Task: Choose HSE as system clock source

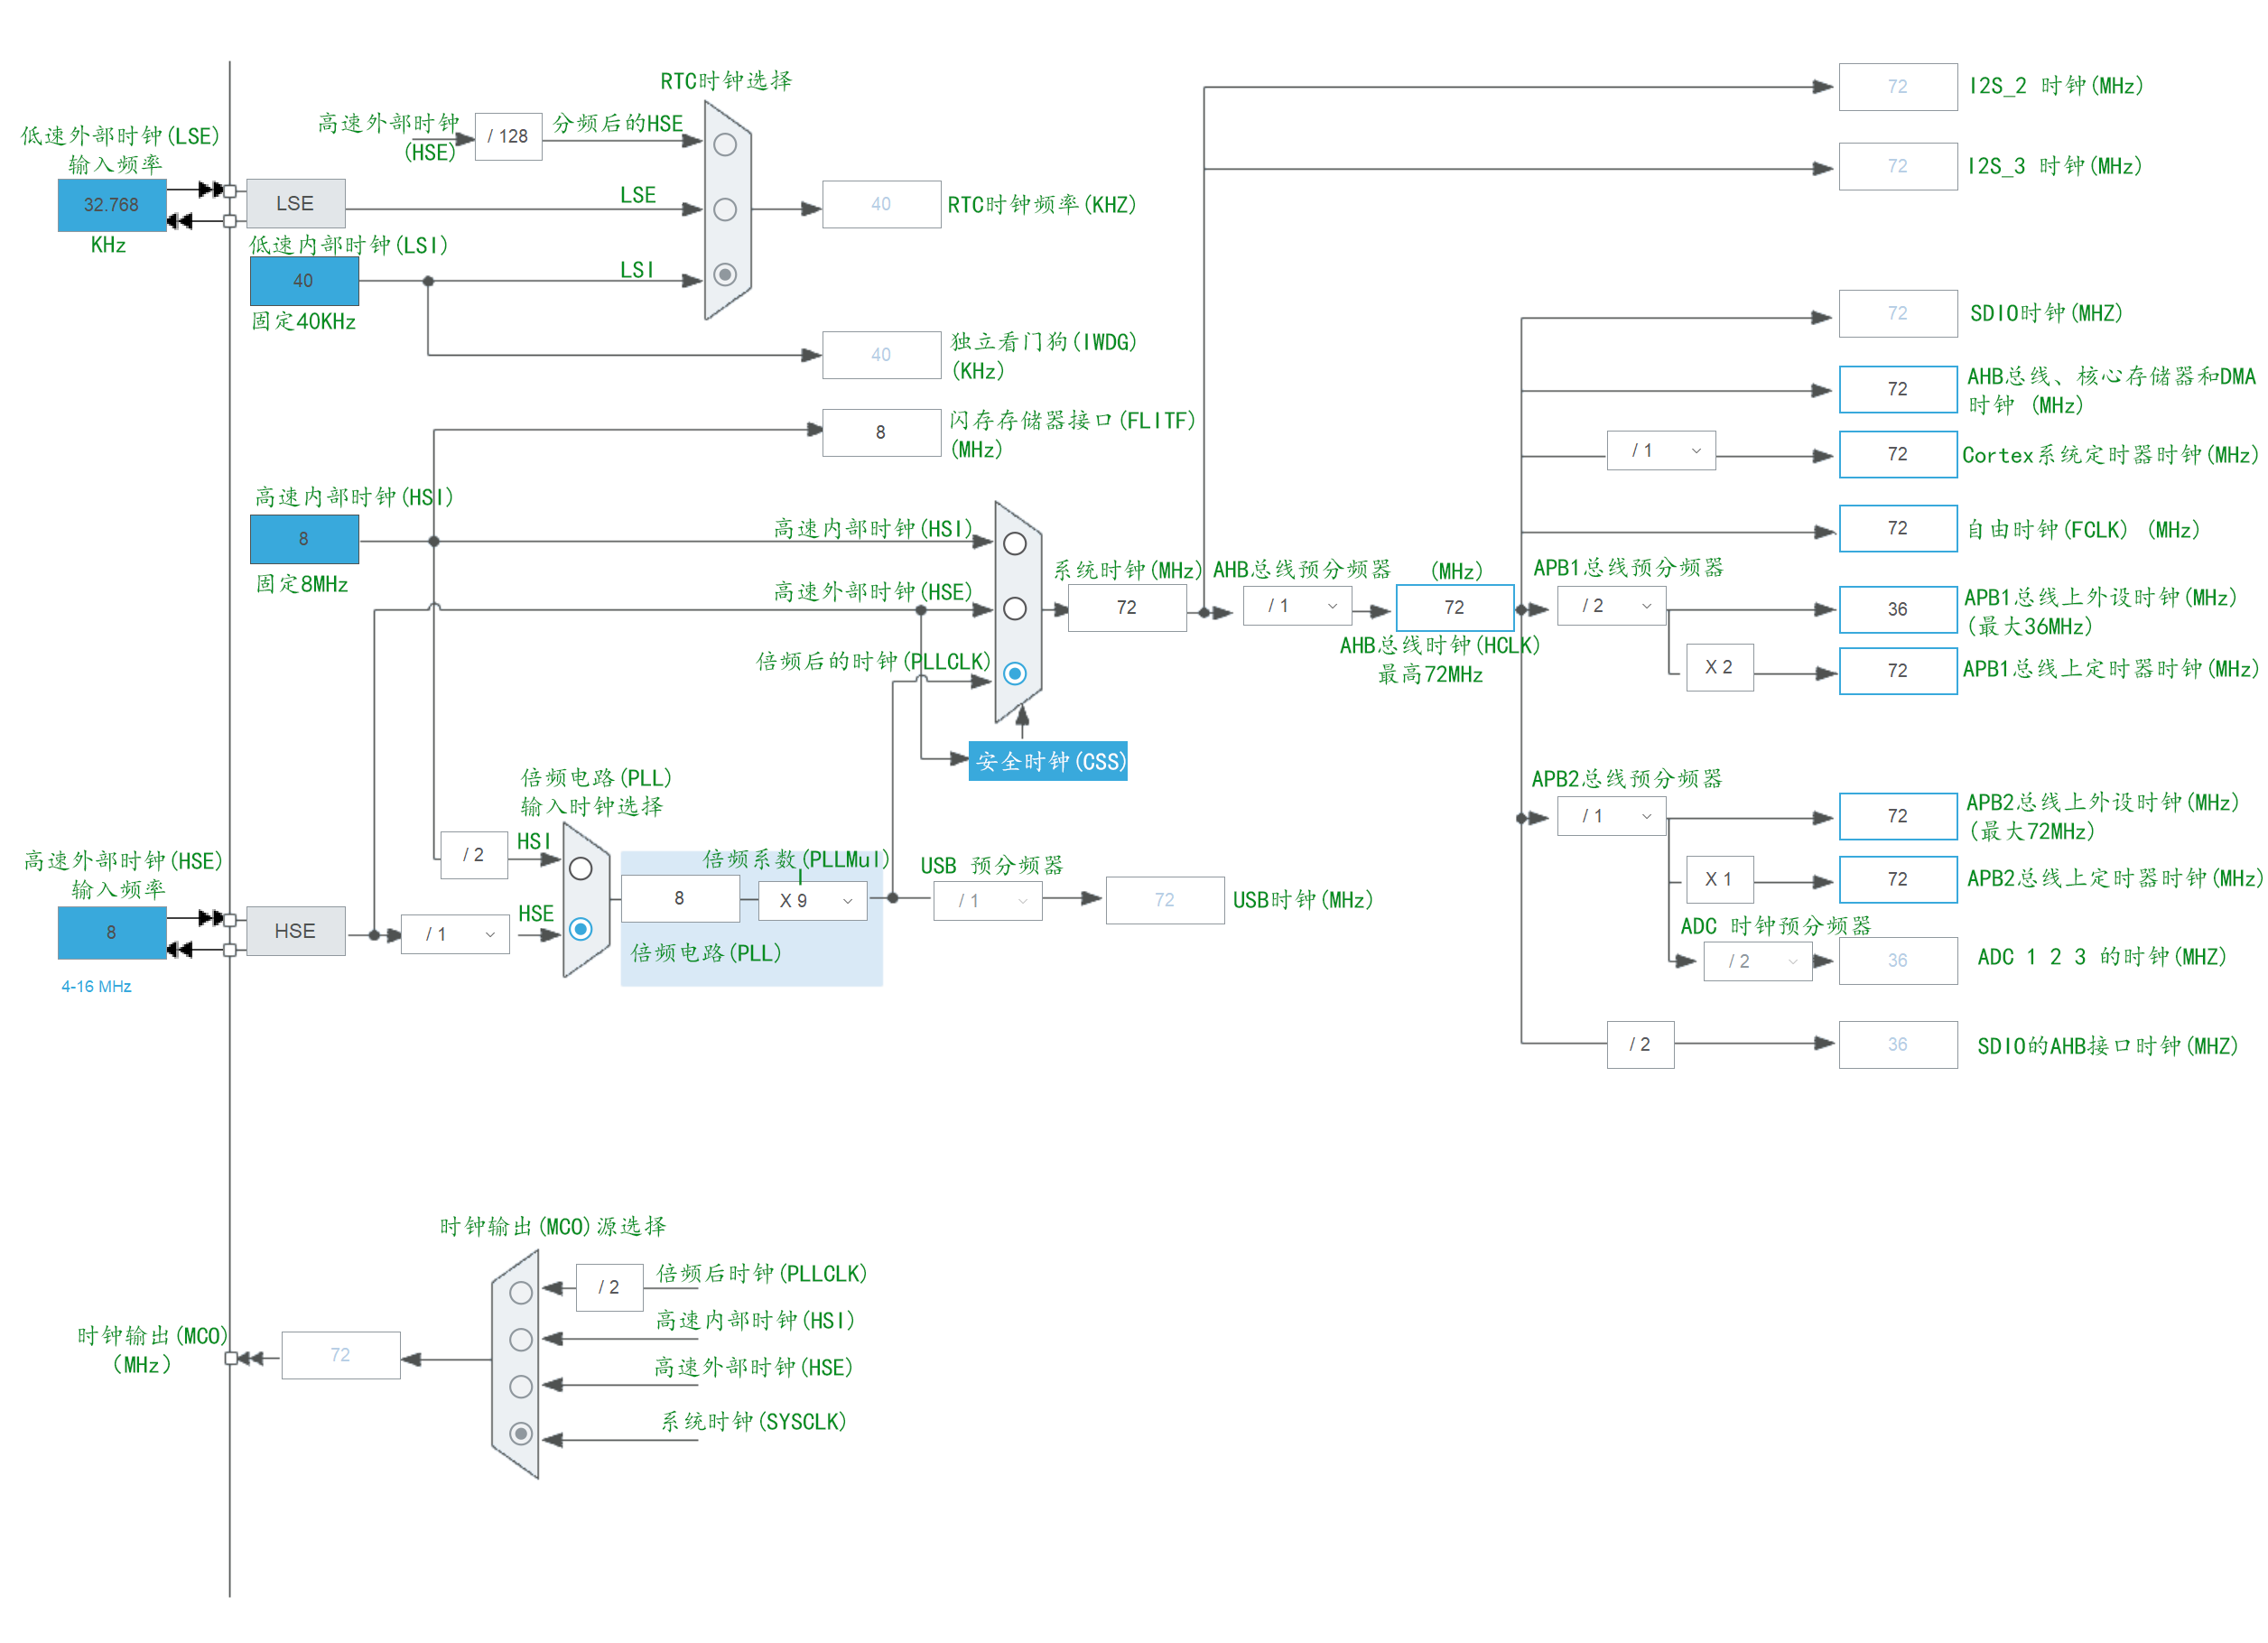Action: click(1015, 609)
